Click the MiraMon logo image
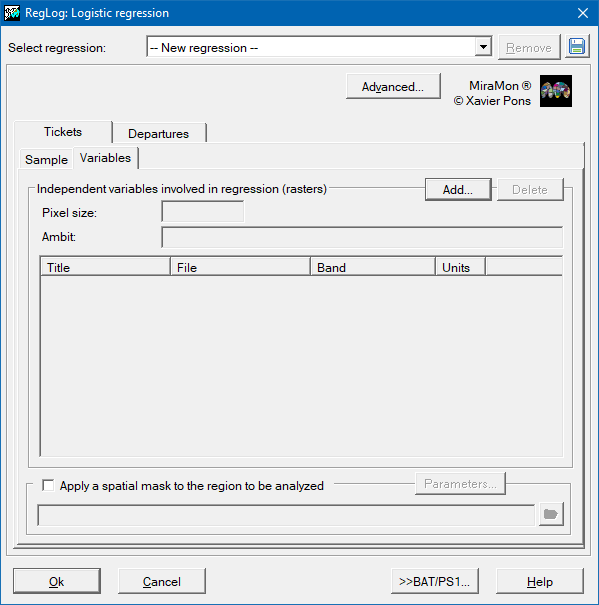Image resolution: width=599 pixels, height=605 pixels. tap(556, 91)
